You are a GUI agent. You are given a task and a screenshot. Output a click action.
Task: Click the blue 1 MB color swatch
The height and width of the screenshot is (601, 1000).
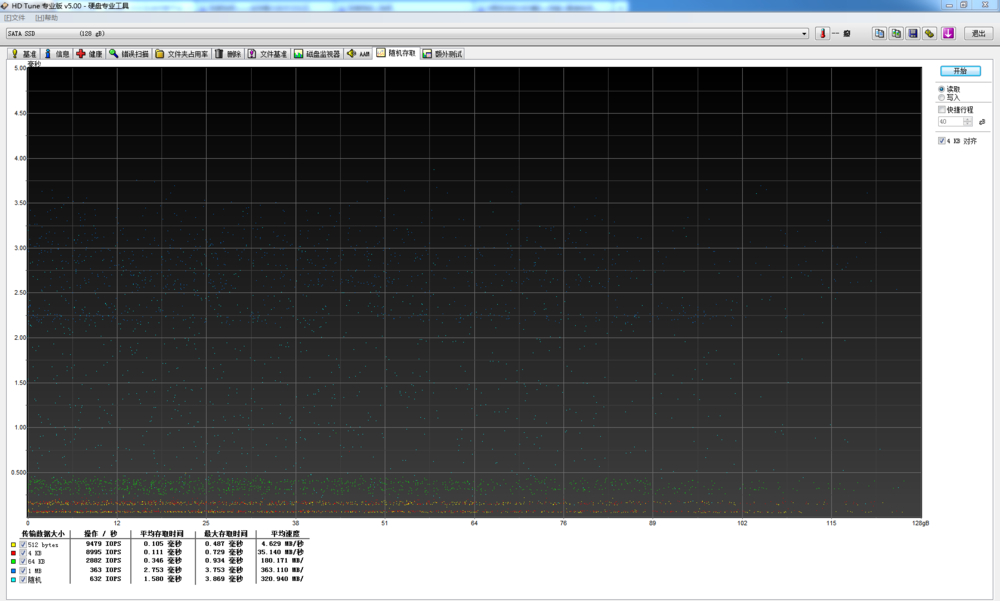pos(13,570)
